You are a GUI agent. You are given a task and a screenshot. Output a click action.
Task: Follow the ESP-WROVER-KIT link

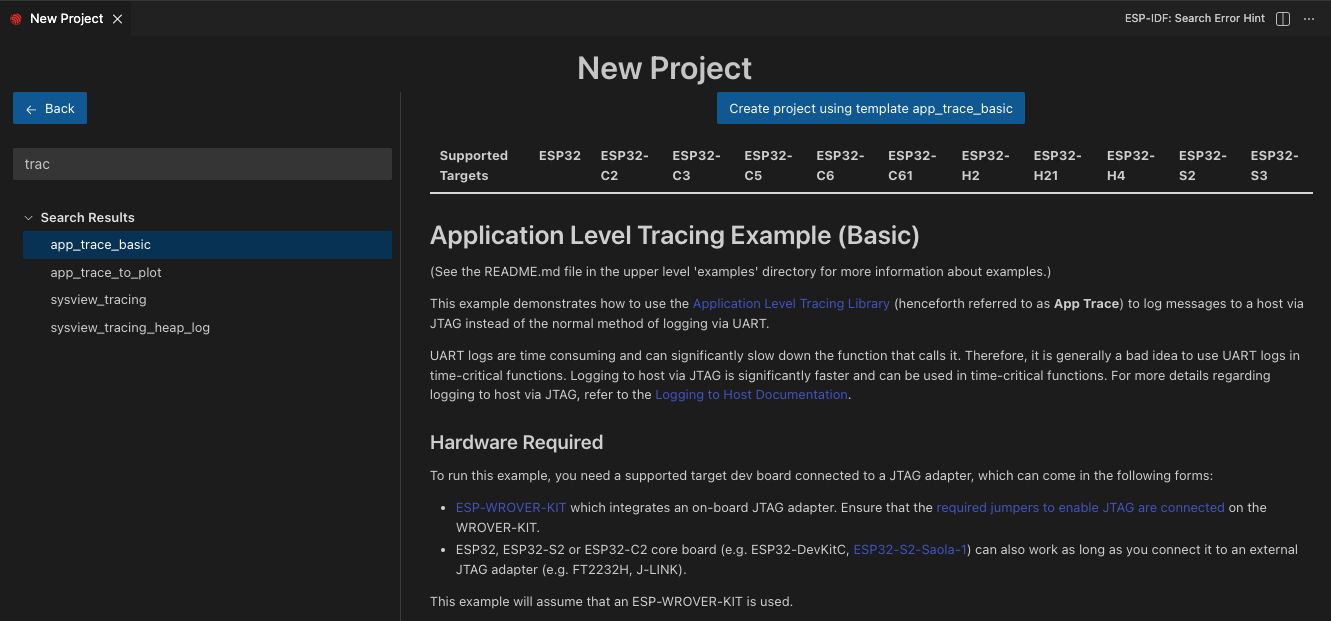tap(510, 508)
